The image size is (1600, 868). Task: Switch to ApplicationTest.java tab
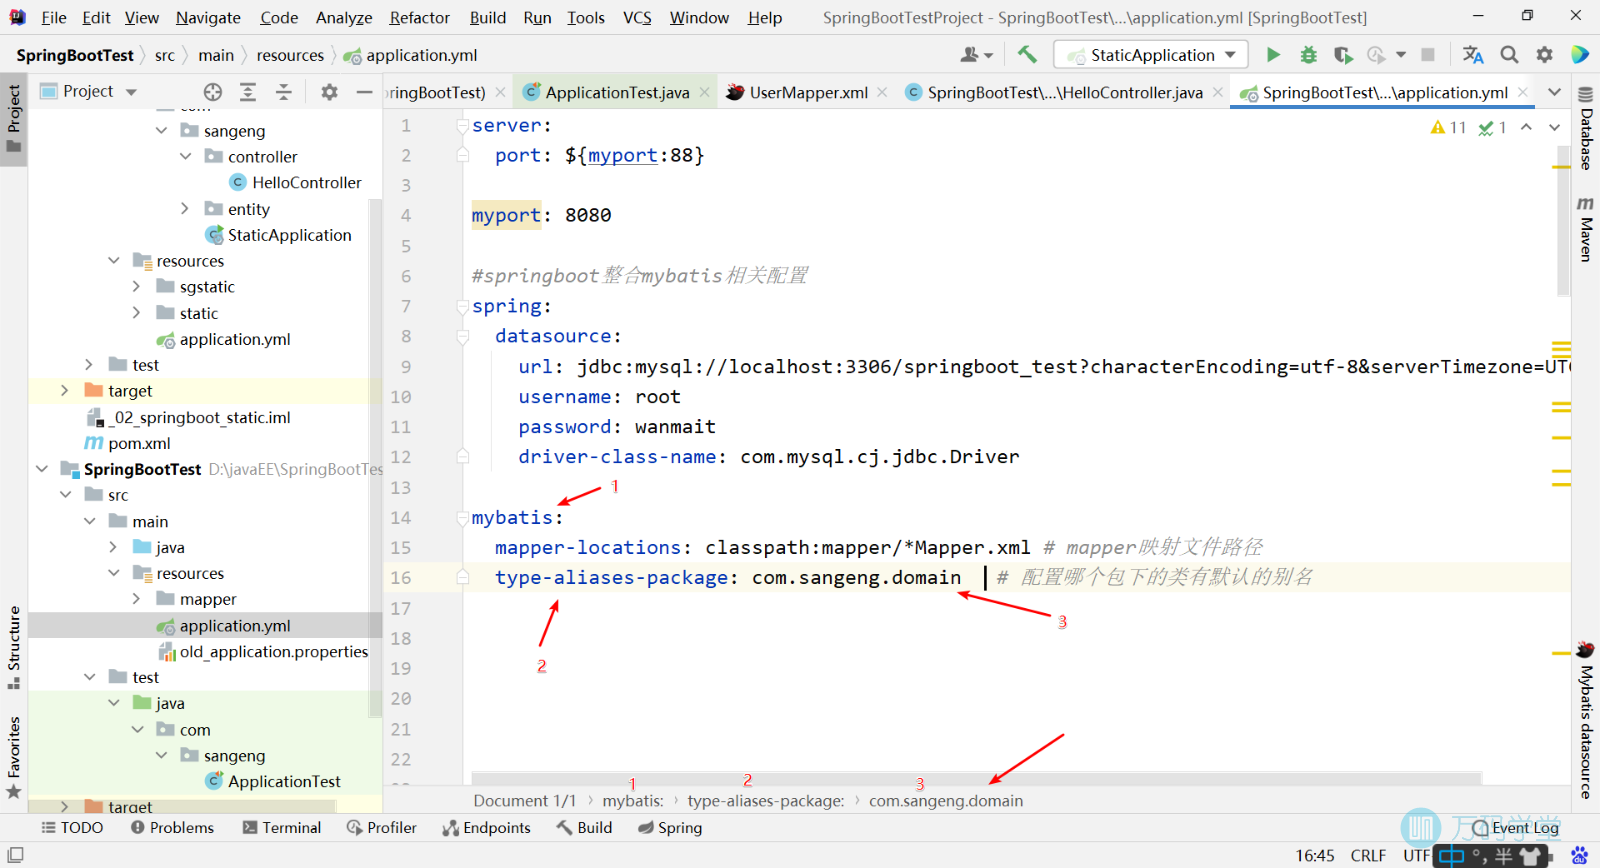pos(617,92)
